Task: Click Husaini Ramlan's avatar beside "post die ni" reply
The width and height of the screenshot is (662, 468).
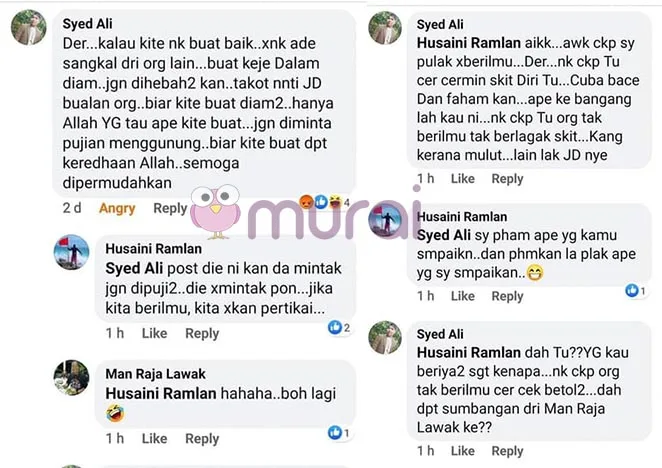Action: point(71,252)
